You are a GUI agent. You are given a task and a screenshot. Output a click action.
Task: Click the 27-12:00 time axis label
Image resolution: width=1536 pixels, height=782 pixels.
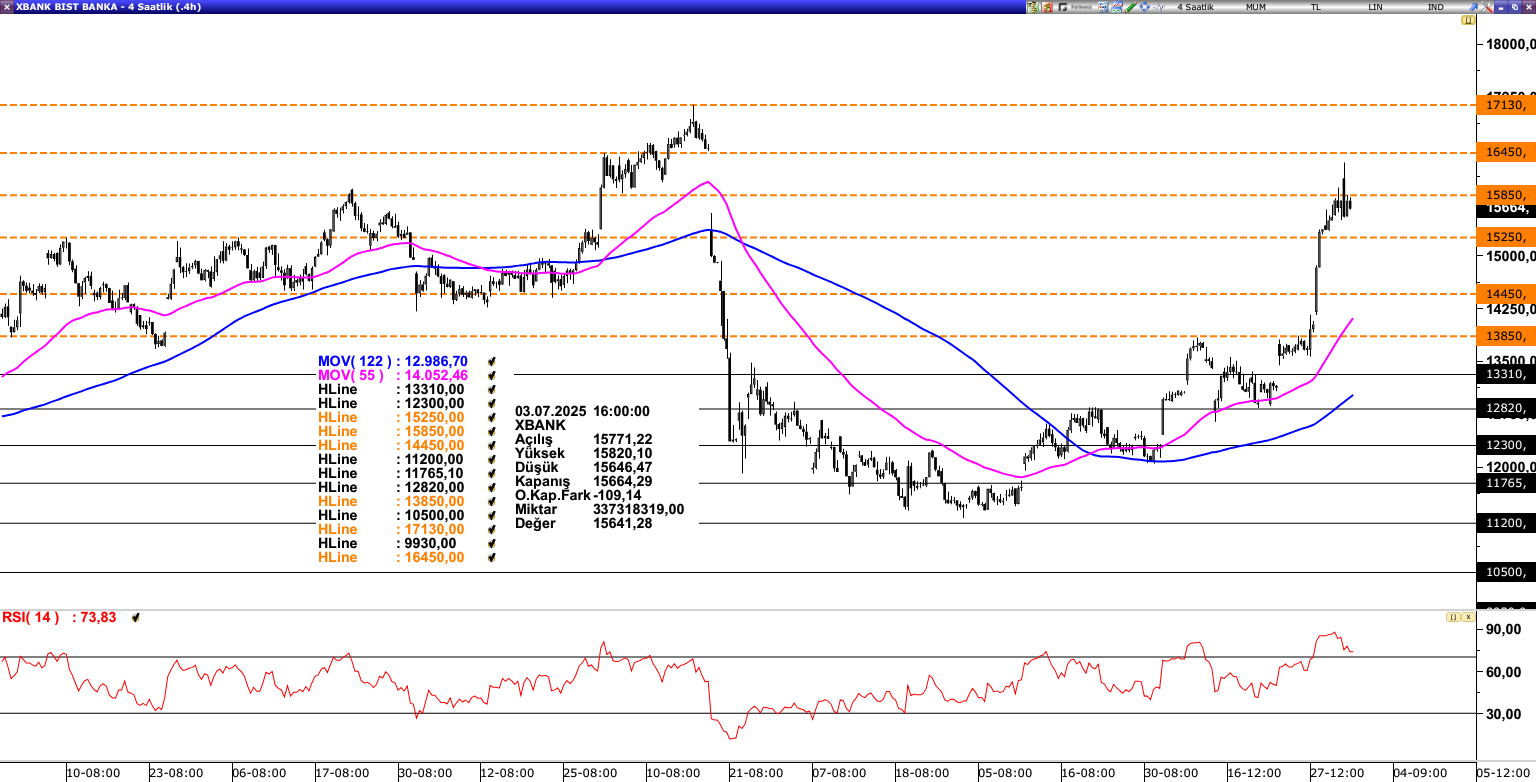(x=1336, y=773)
